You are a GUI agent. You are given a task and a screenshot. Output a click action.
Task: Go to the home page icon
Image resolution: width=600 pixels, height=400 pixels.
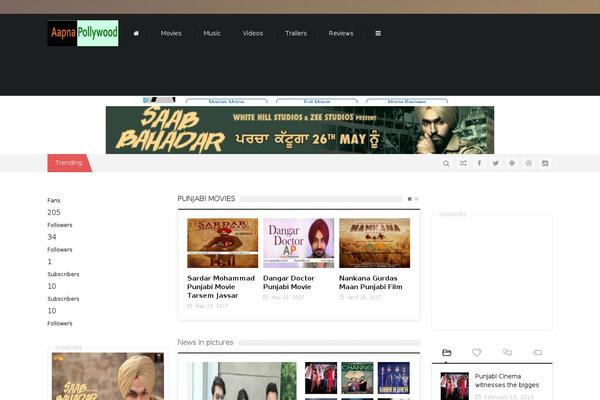point(136,33)
